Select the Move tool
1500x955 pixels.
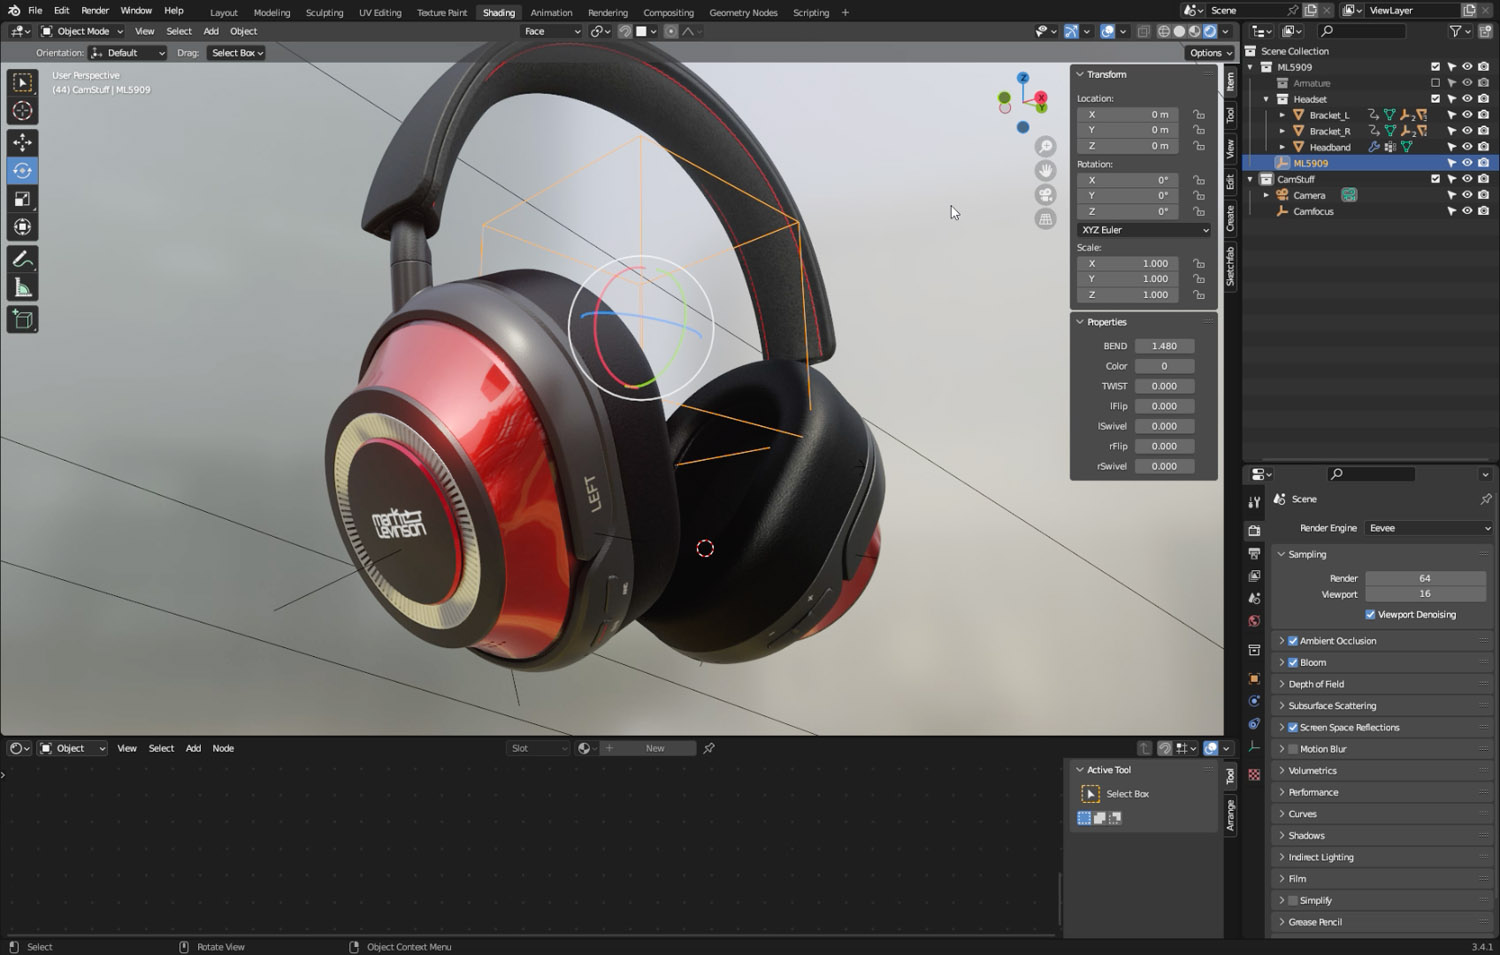pyautogui.click(x=22, y=143)
